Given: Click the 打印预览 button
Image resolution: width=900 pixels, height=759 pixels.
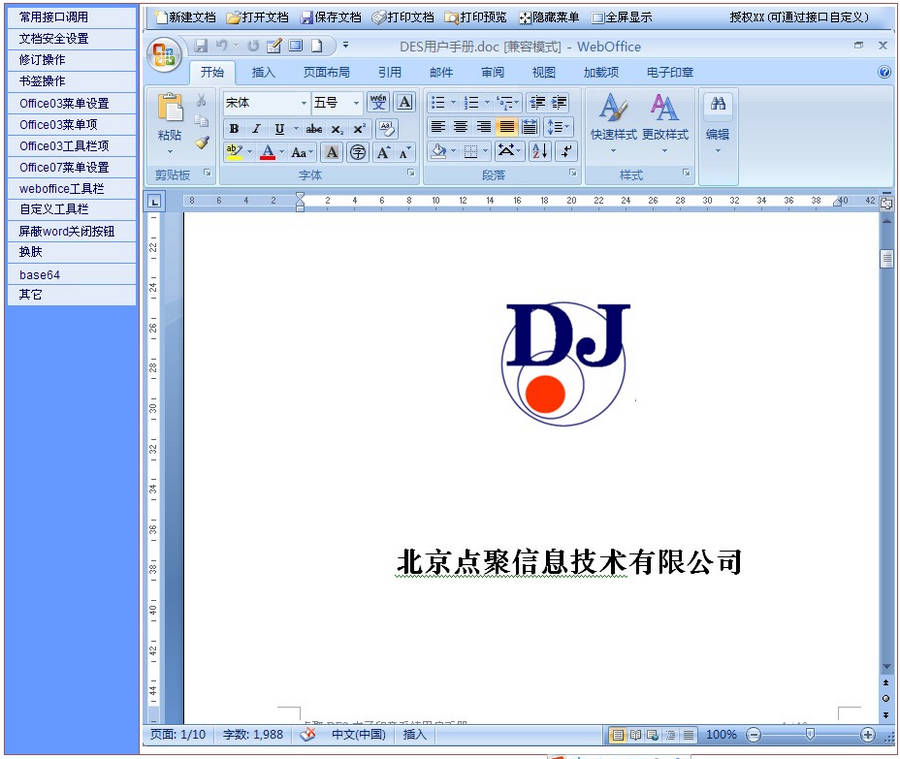Looking at the screenshot, I should coord(476,17).
